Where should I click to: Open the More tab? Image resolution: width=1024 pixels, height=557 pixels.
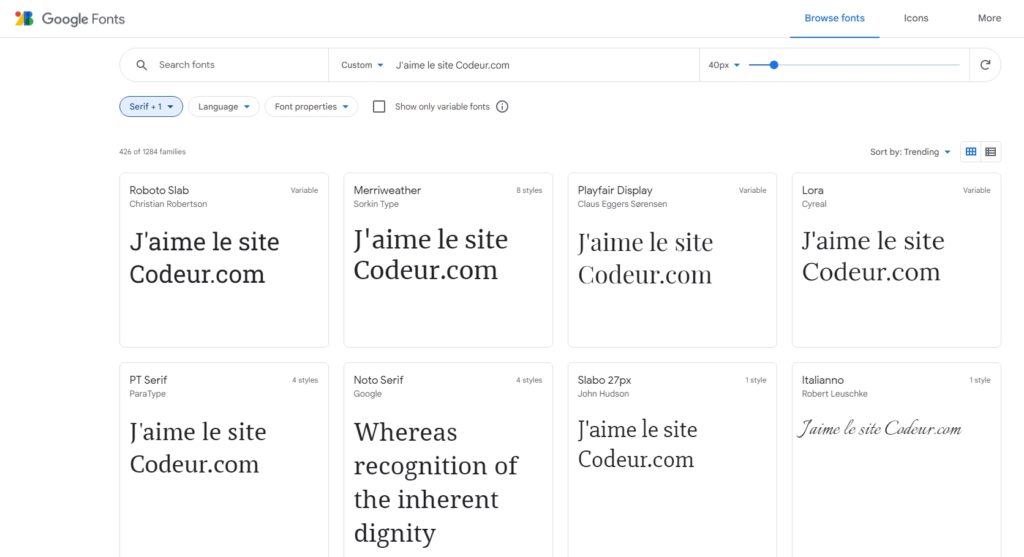click(989, 18)
